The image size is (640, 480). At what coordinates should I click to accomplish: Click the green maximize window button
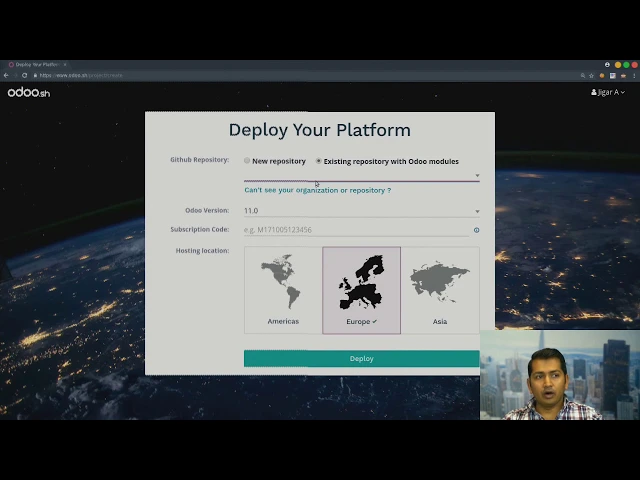pyautogui.click(x=626, y=64)
